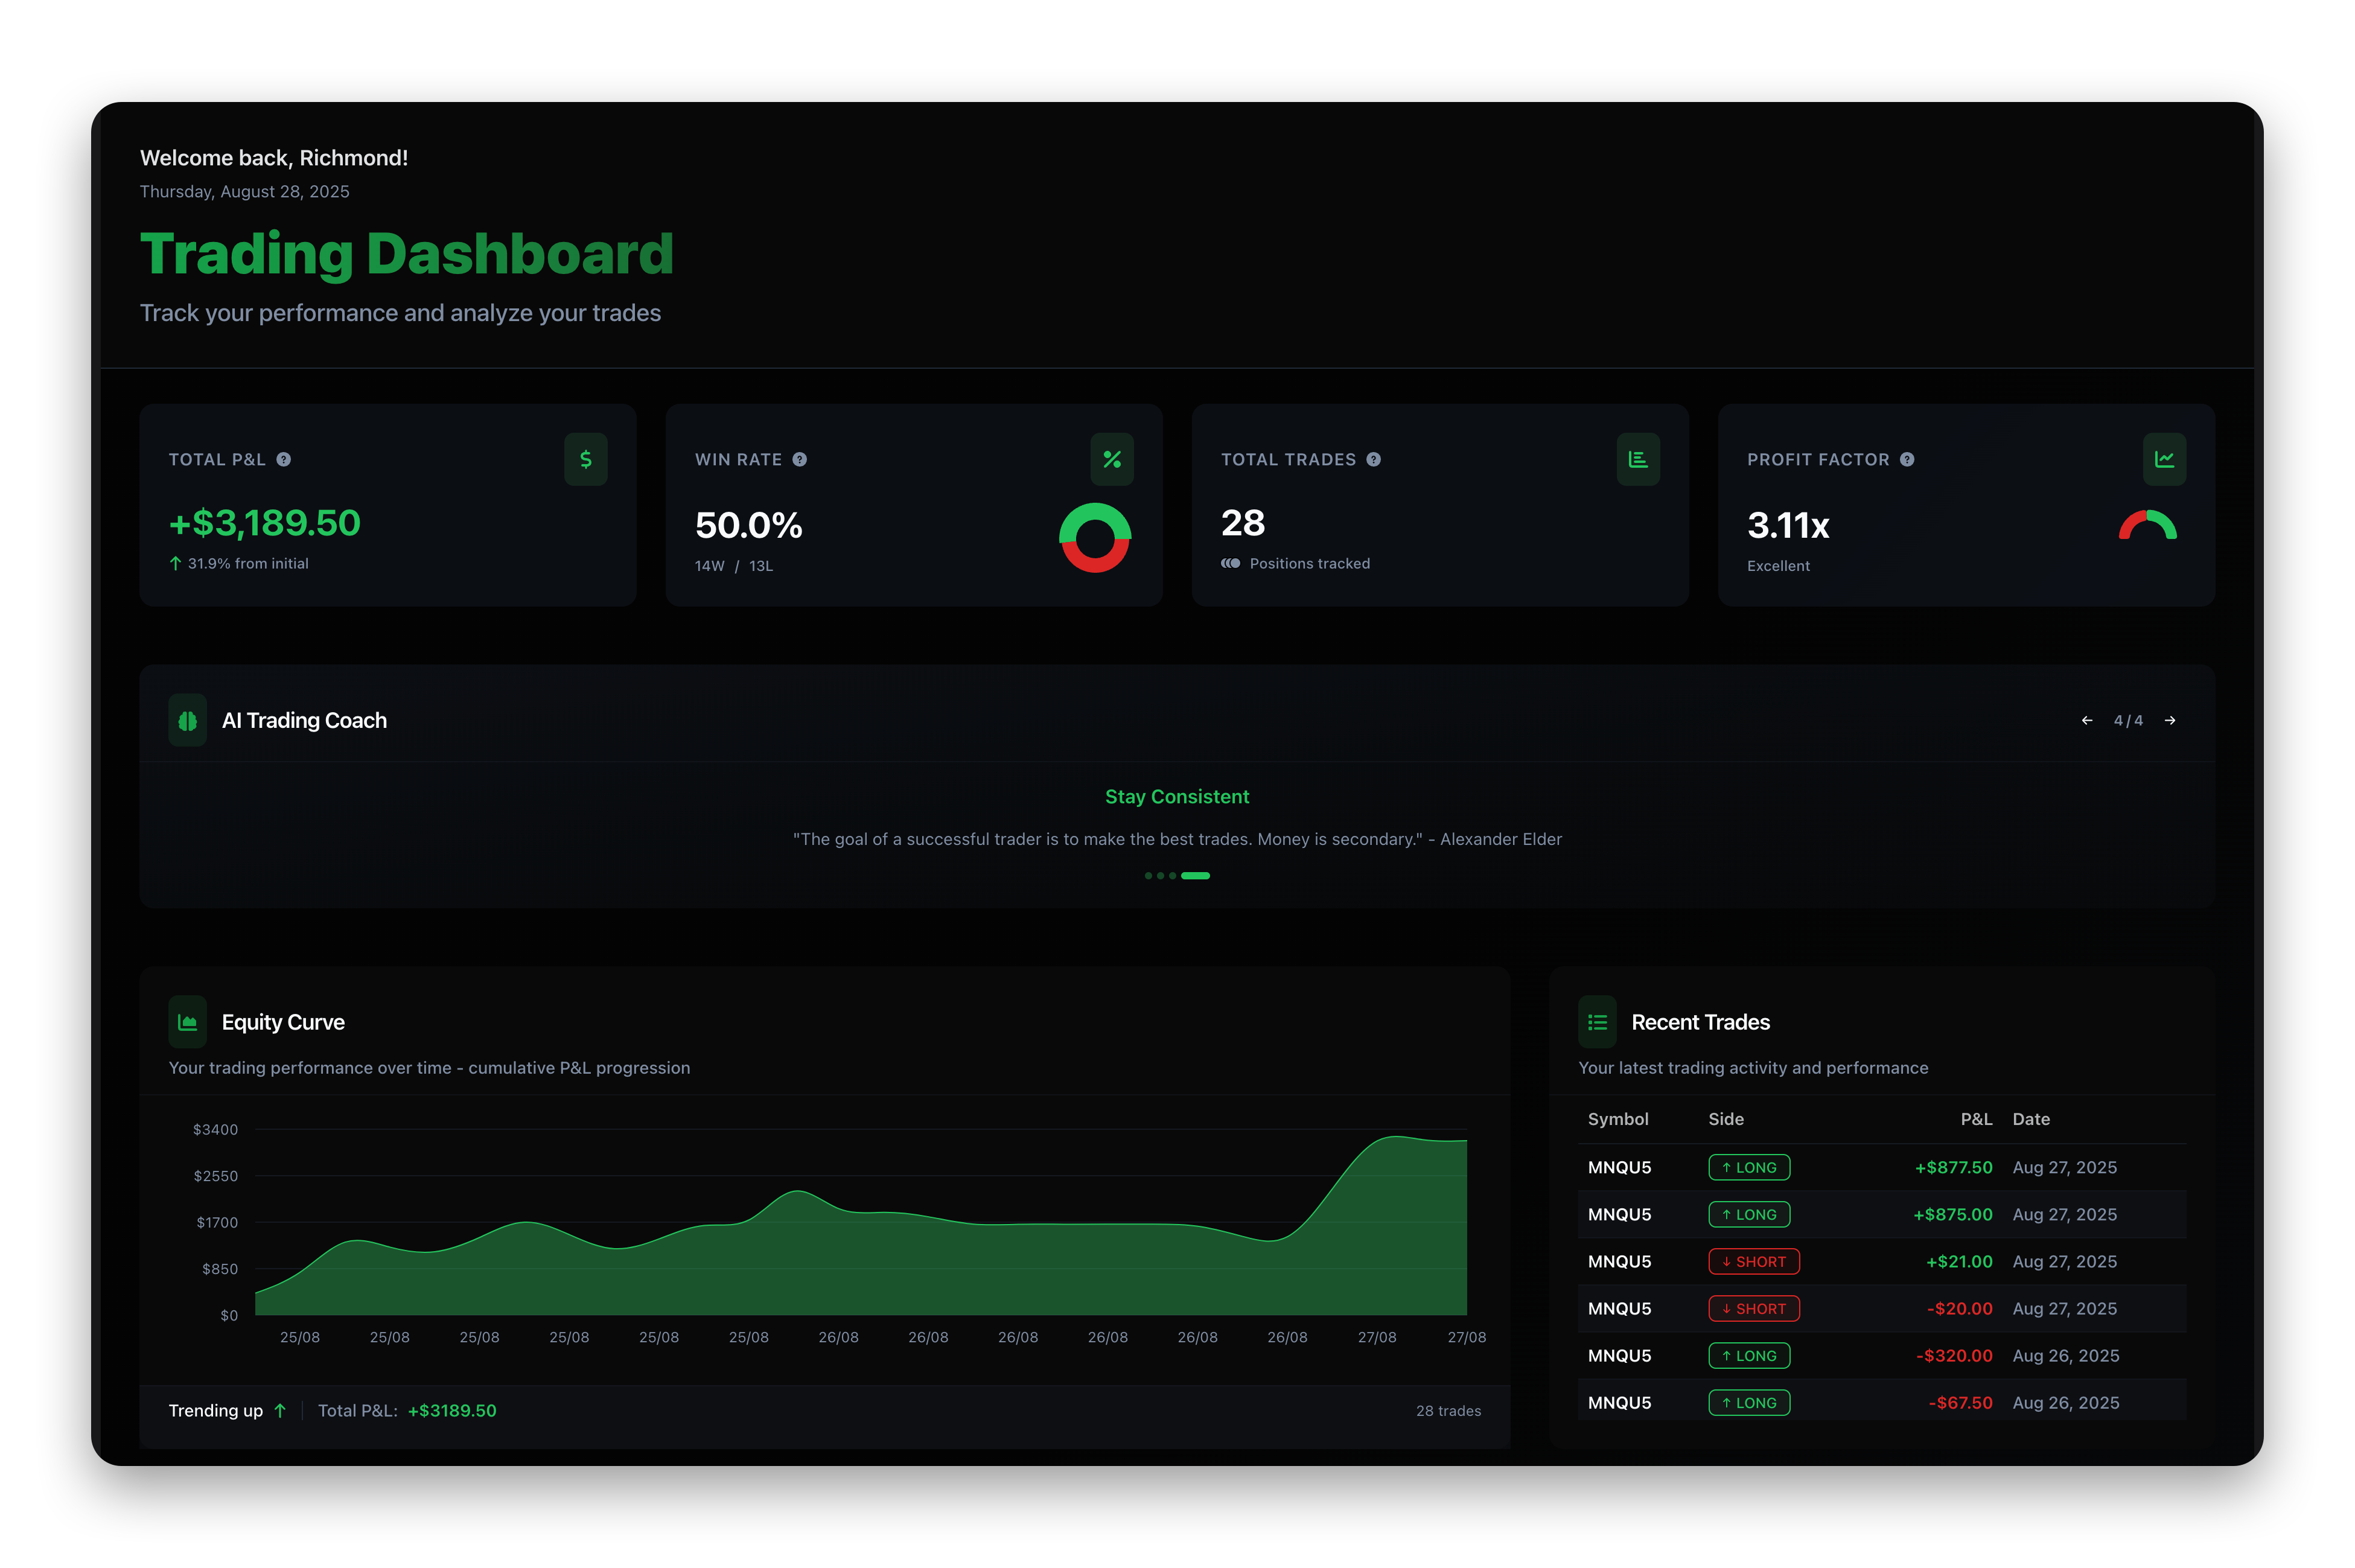The image size is (2355, 1568).
Task: Click the line chart icon on Profit Factor card
Action: pos(2165,459)
